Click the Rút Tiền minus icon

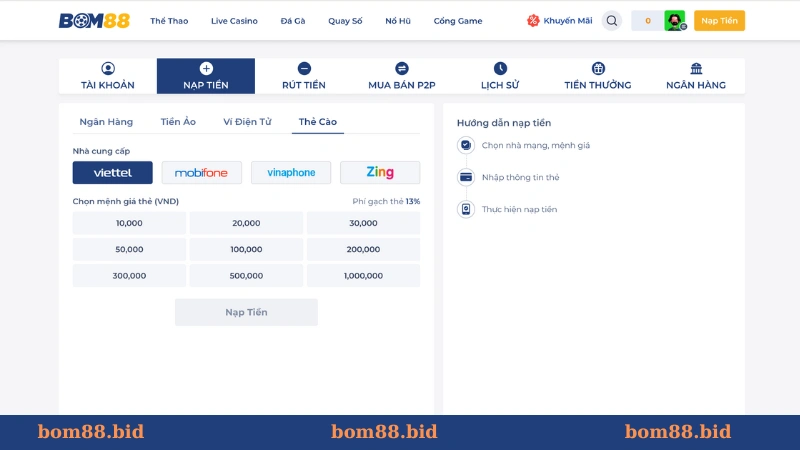[304, 68]
